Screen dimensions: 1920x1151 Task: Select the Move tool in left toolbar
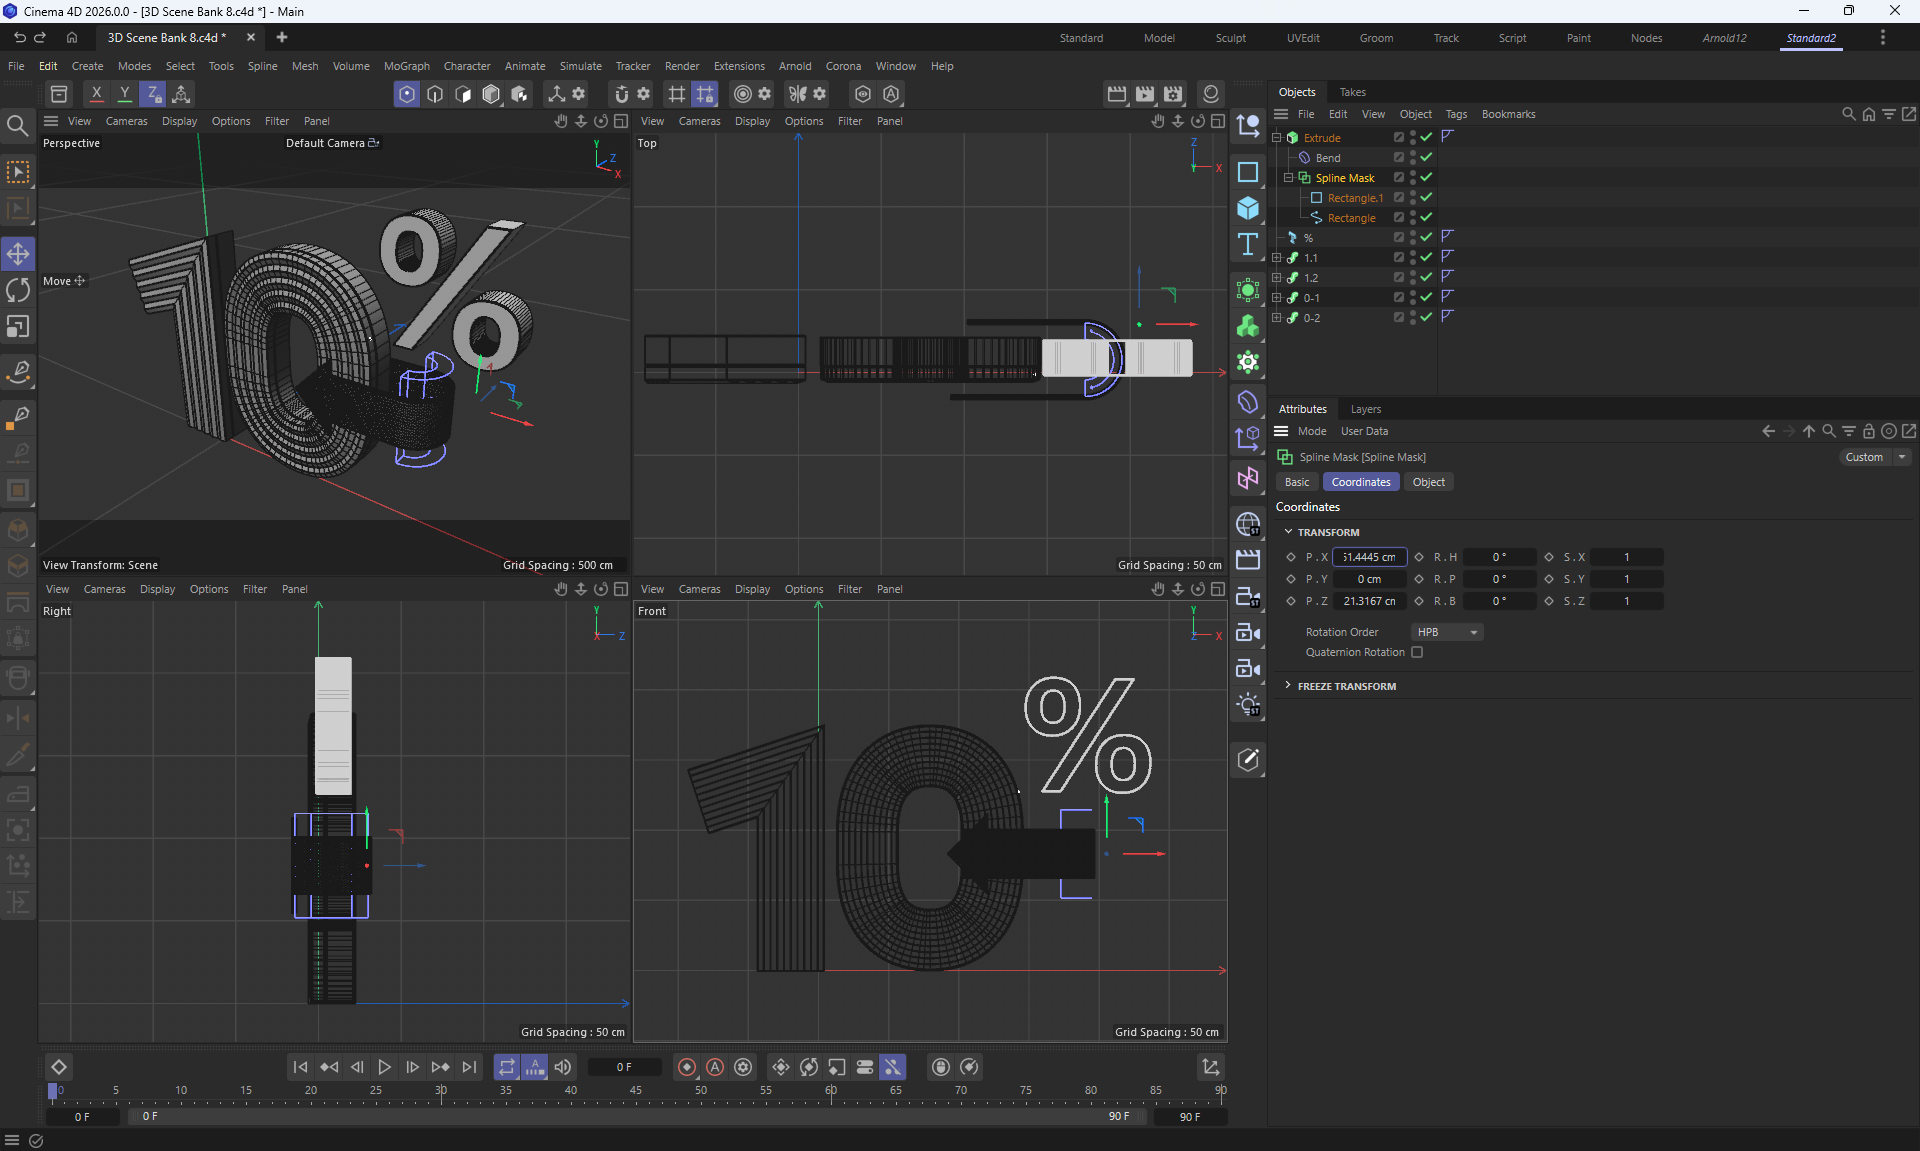[18, 253]
